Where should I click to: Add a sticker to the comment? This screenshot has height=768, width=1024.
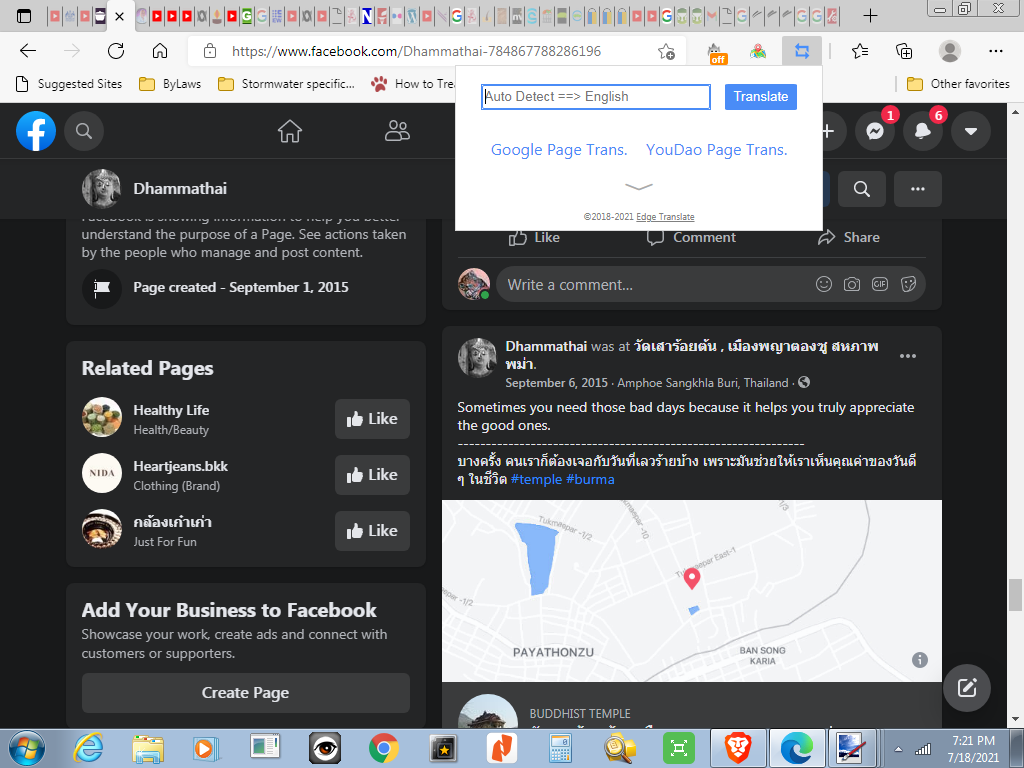(x=908, y=284)
